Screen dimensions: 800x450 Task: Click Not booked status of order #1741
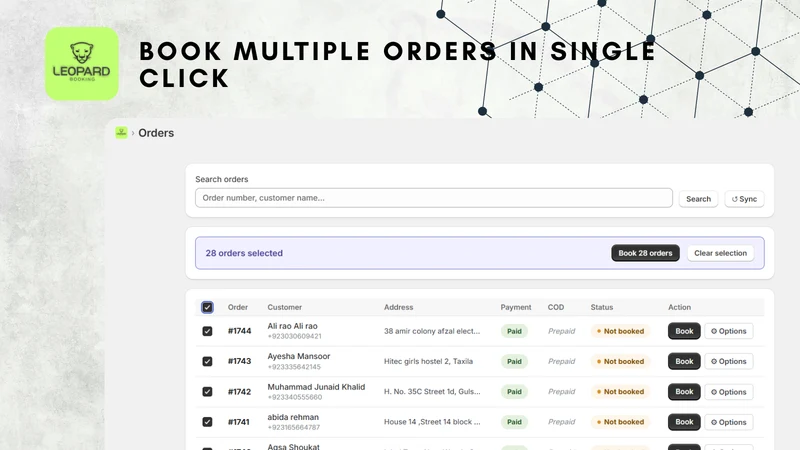(x=620, y=422)
